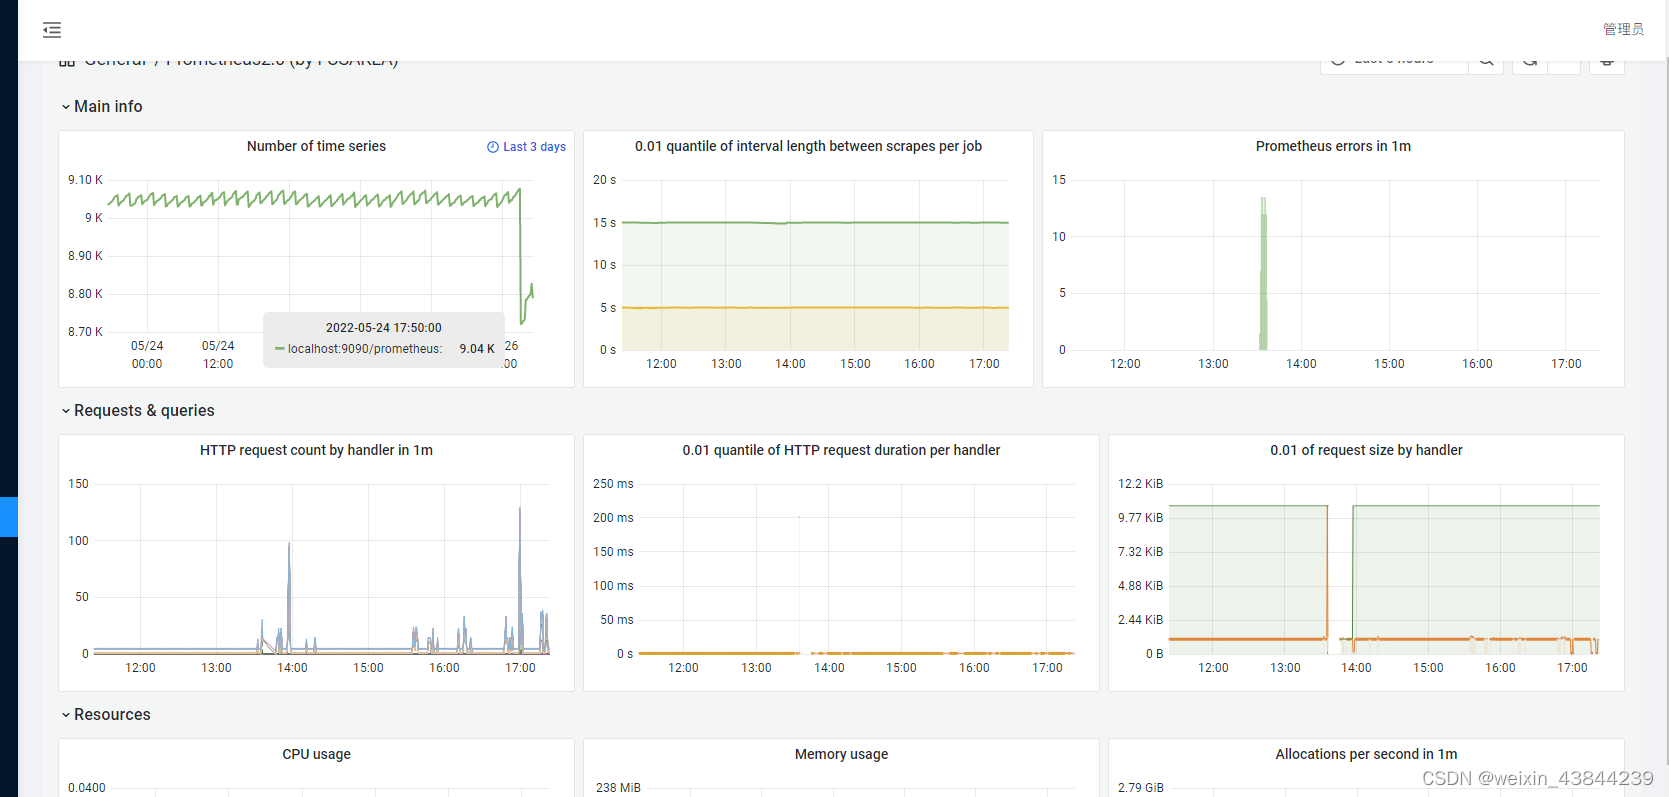Open the 管理员 user menu
This screenshot has width=1669, height=797.
(1623, 29)
